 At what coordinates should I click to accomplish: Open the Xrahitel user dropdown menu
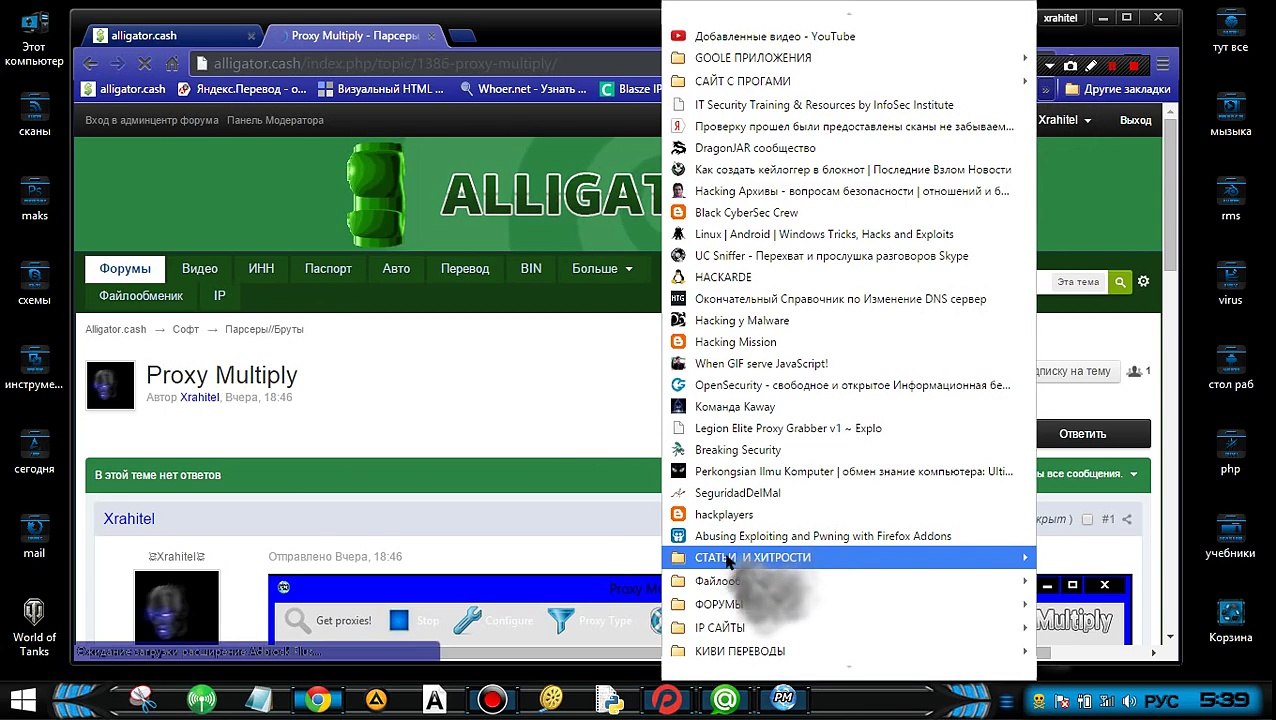click(x=1064, y=120)
